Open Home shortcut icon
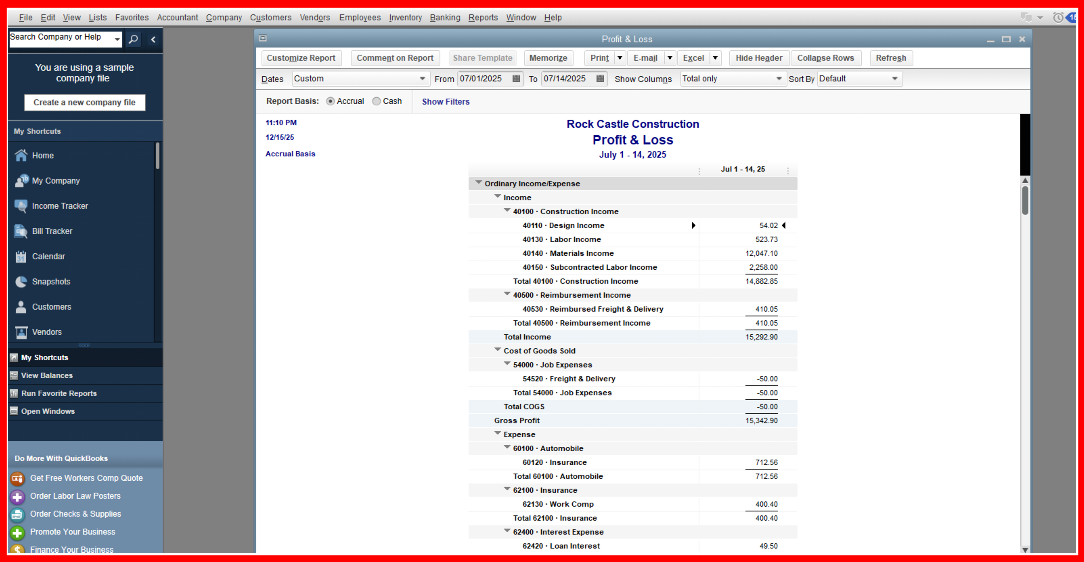The image size is (1084, 562). 21,156
